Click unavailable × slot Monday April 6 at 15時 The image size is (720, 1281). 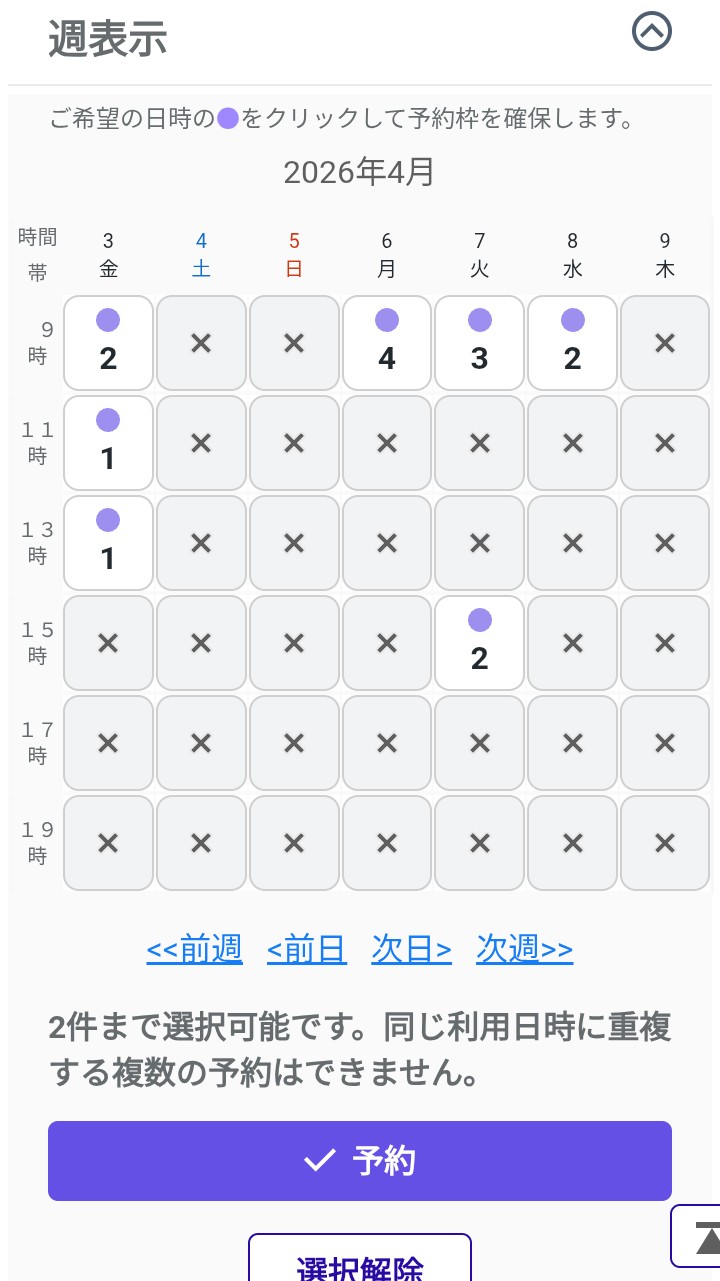point(387,642)
